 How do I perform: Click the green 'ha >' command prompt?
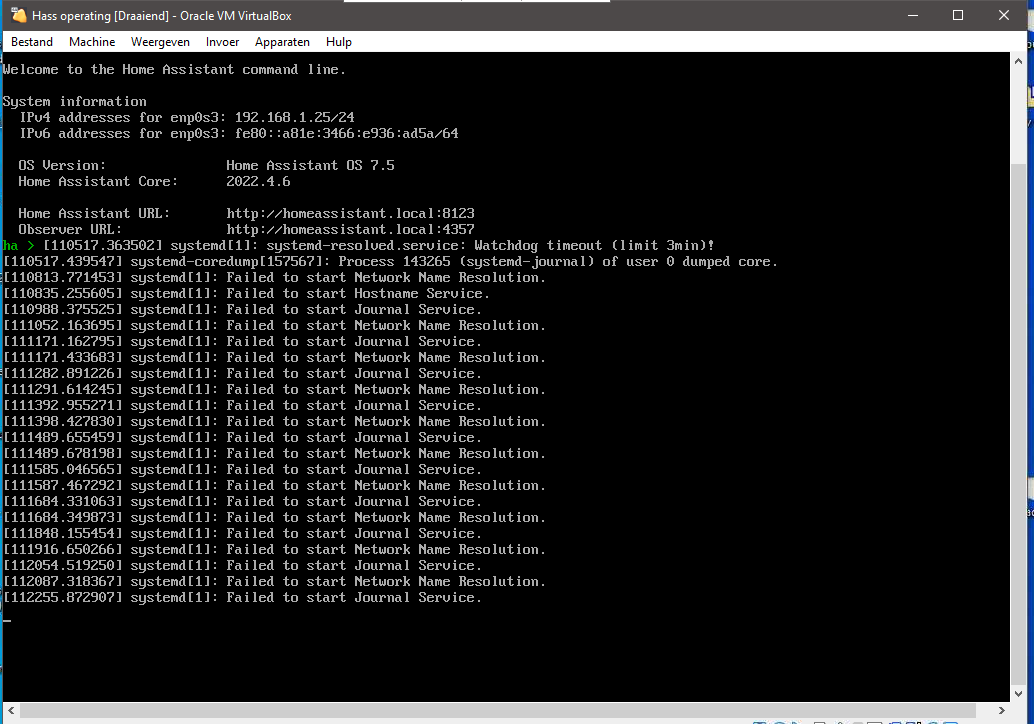18,245
